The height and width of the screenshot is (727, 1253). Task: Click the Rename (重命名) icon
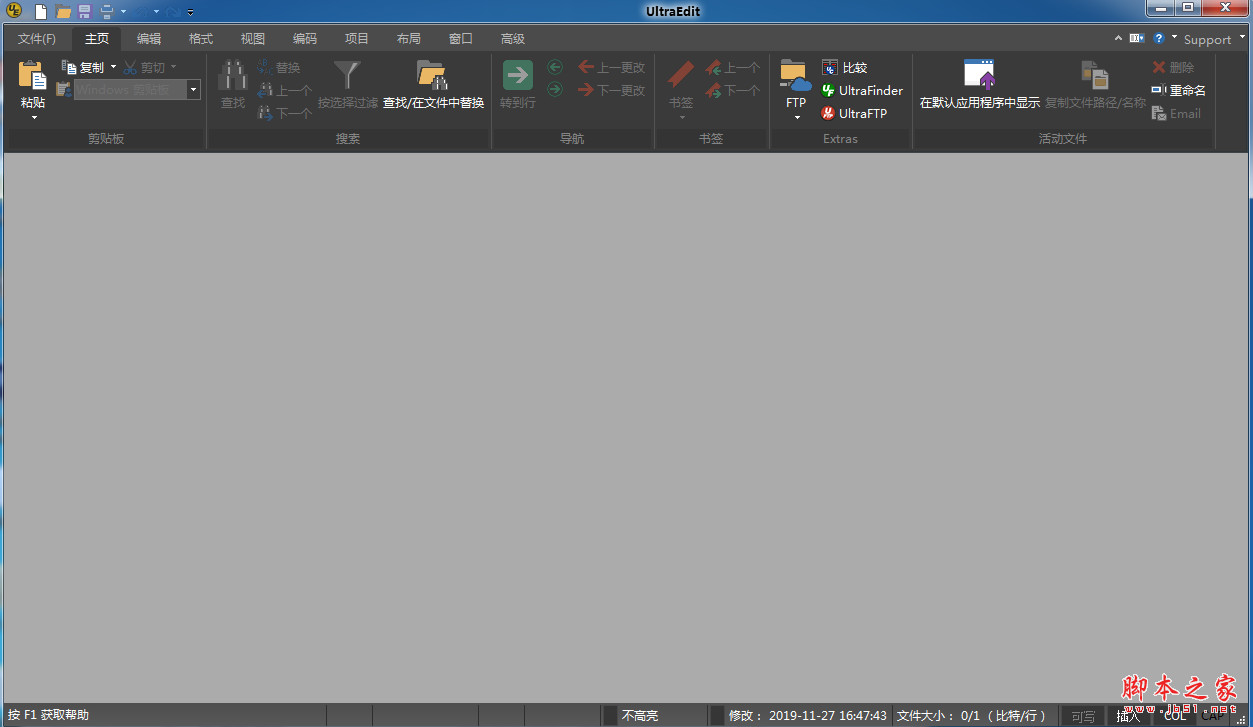coord(1159,90)
